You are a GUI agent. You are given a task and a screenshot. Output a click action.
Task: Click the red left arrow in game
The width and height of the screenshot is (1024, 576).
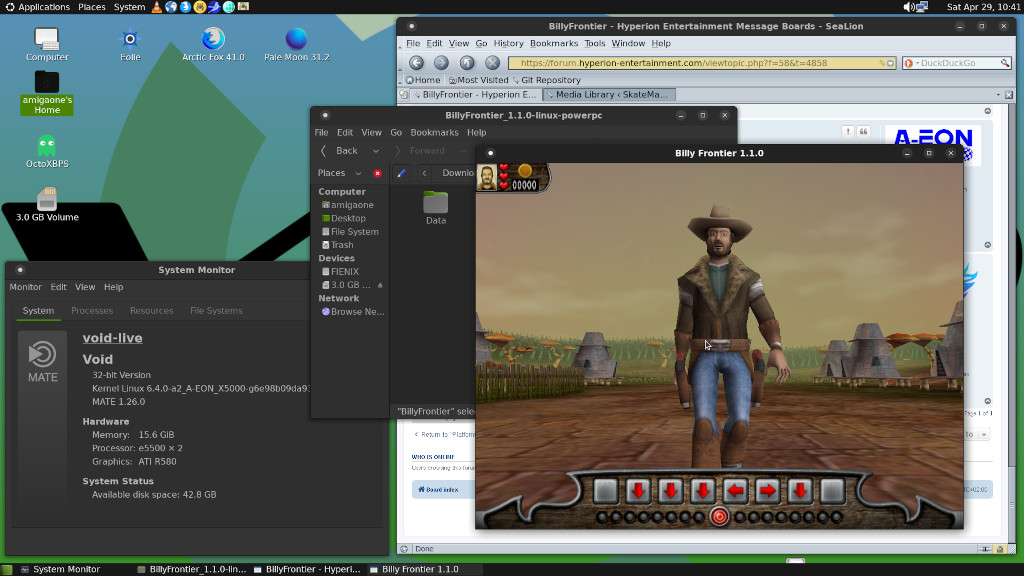(x=735, y=490)
